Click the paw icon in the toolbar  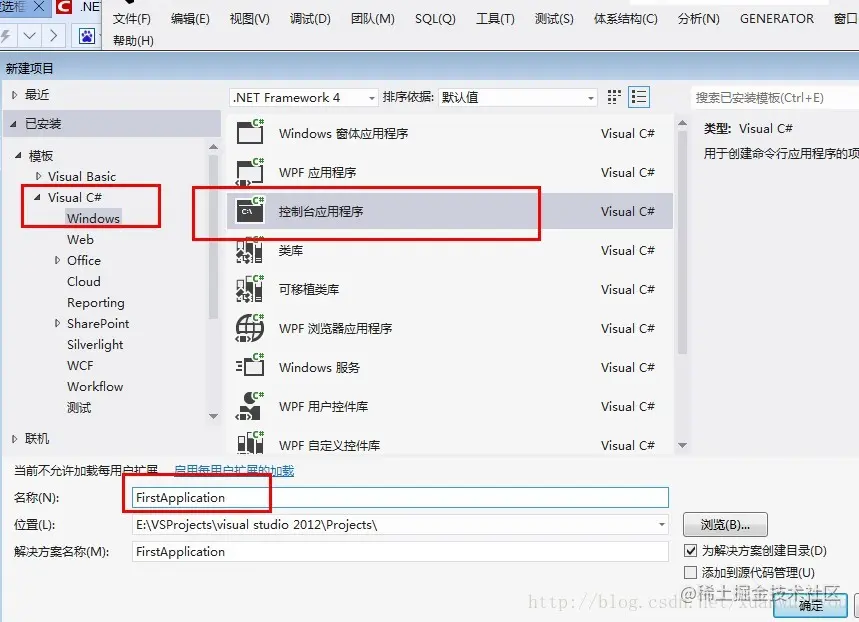[x=87, y=37]
